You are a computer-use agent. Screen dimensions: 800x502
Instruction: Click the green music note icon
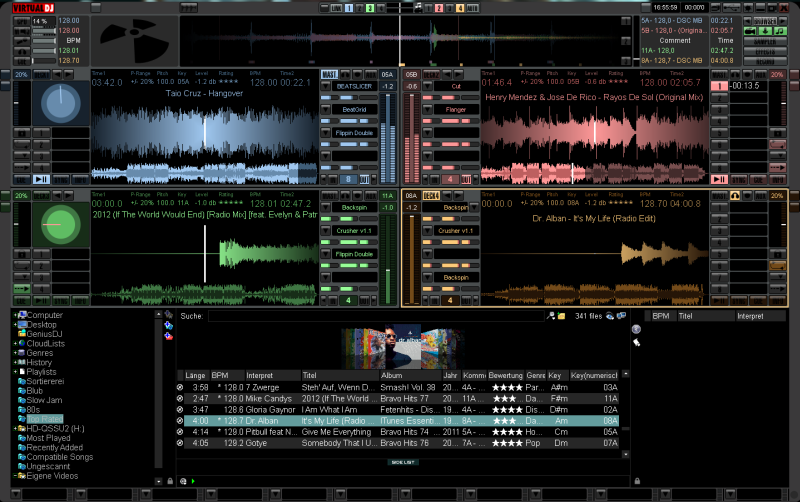(781, 31)
